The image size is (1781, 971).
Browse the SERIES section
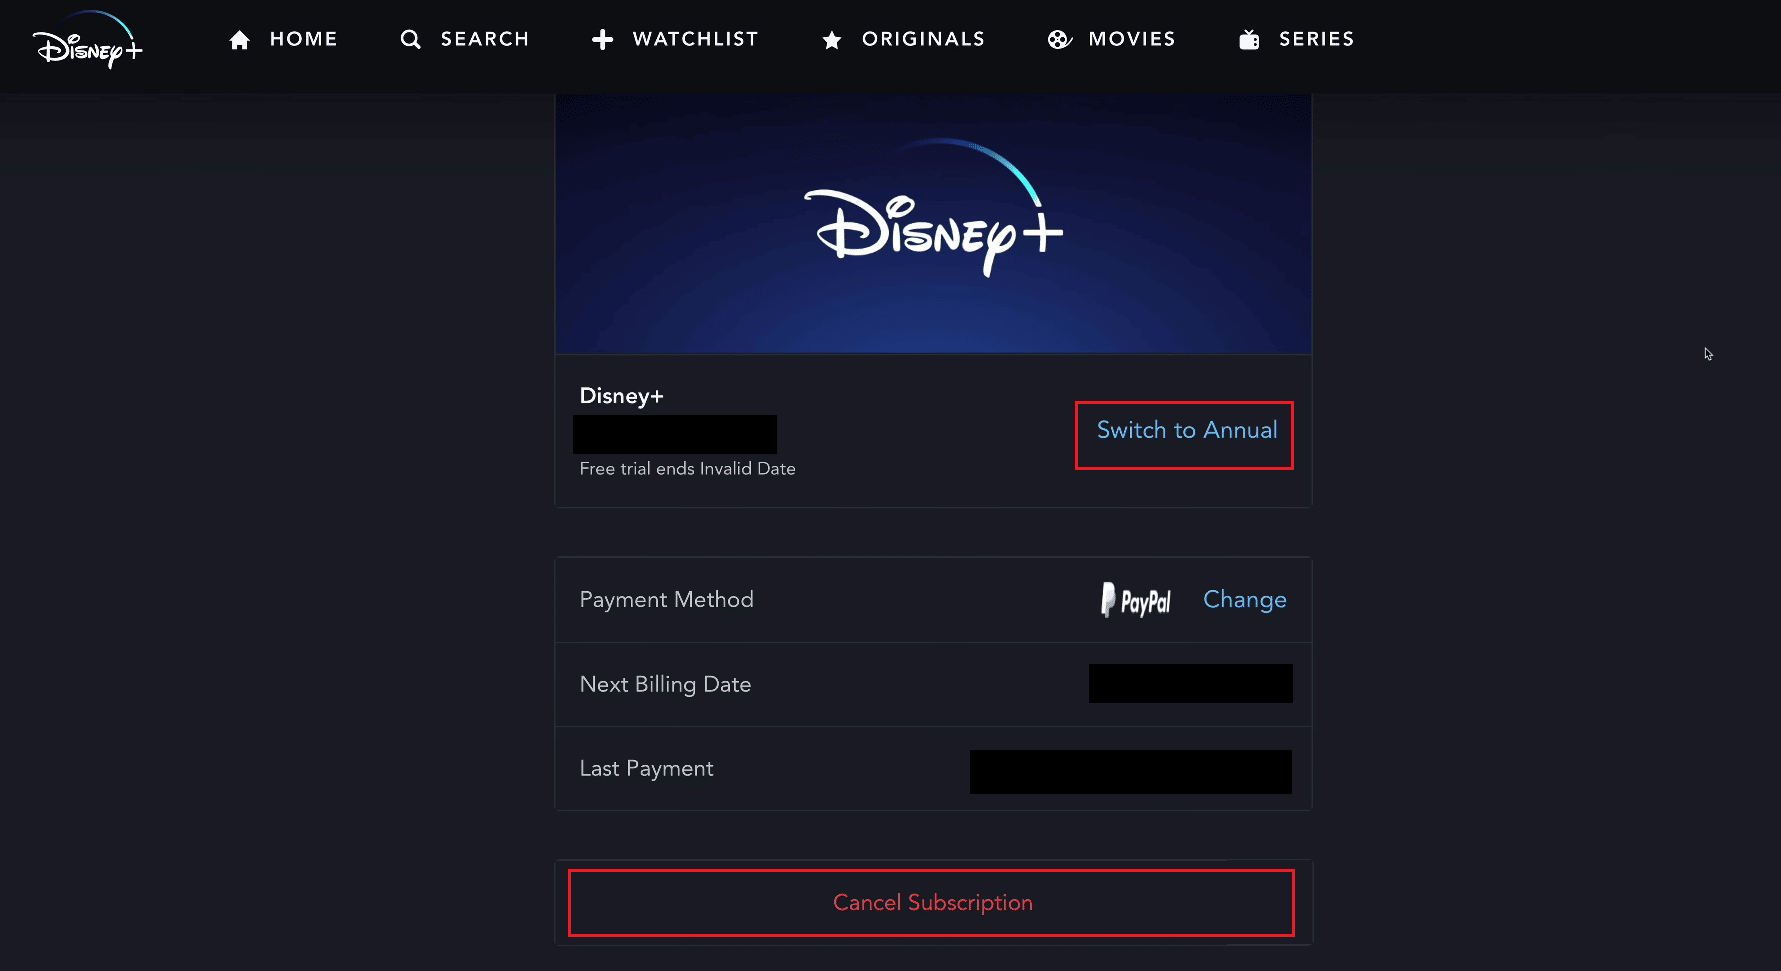[1316, 39]
